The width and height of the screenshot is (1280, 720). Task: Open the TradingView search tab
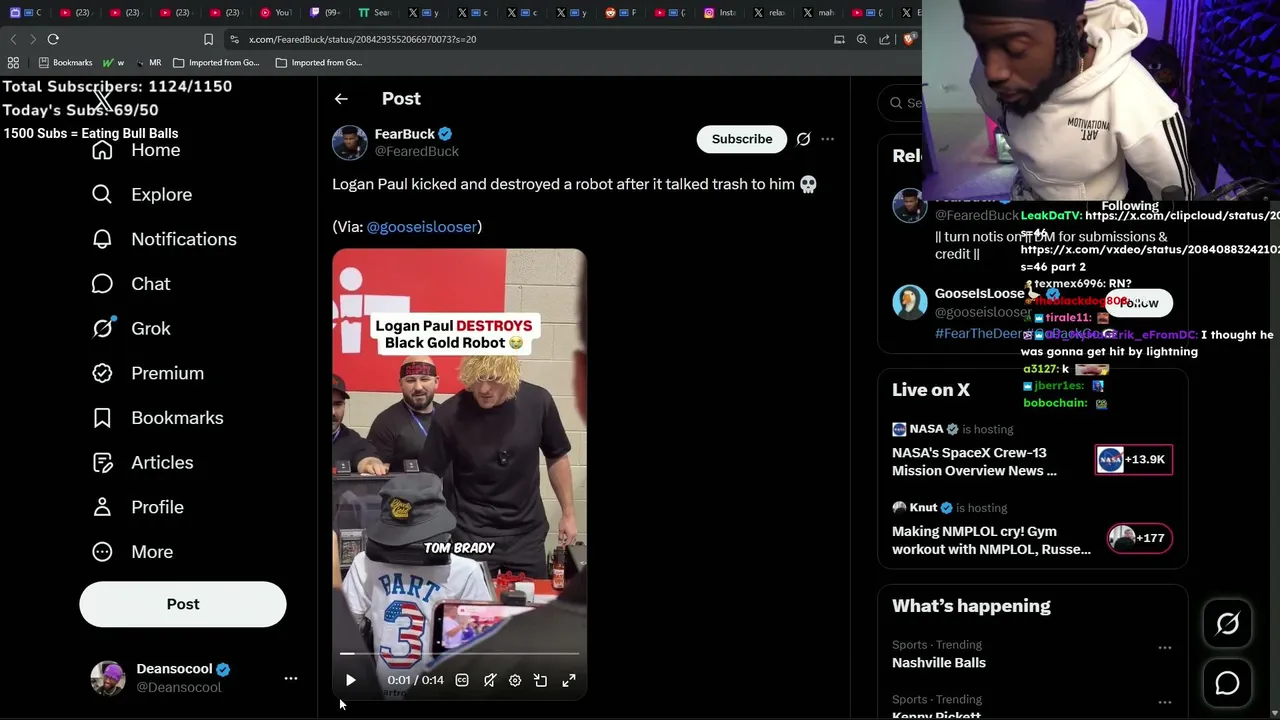[x=375, y=13]
